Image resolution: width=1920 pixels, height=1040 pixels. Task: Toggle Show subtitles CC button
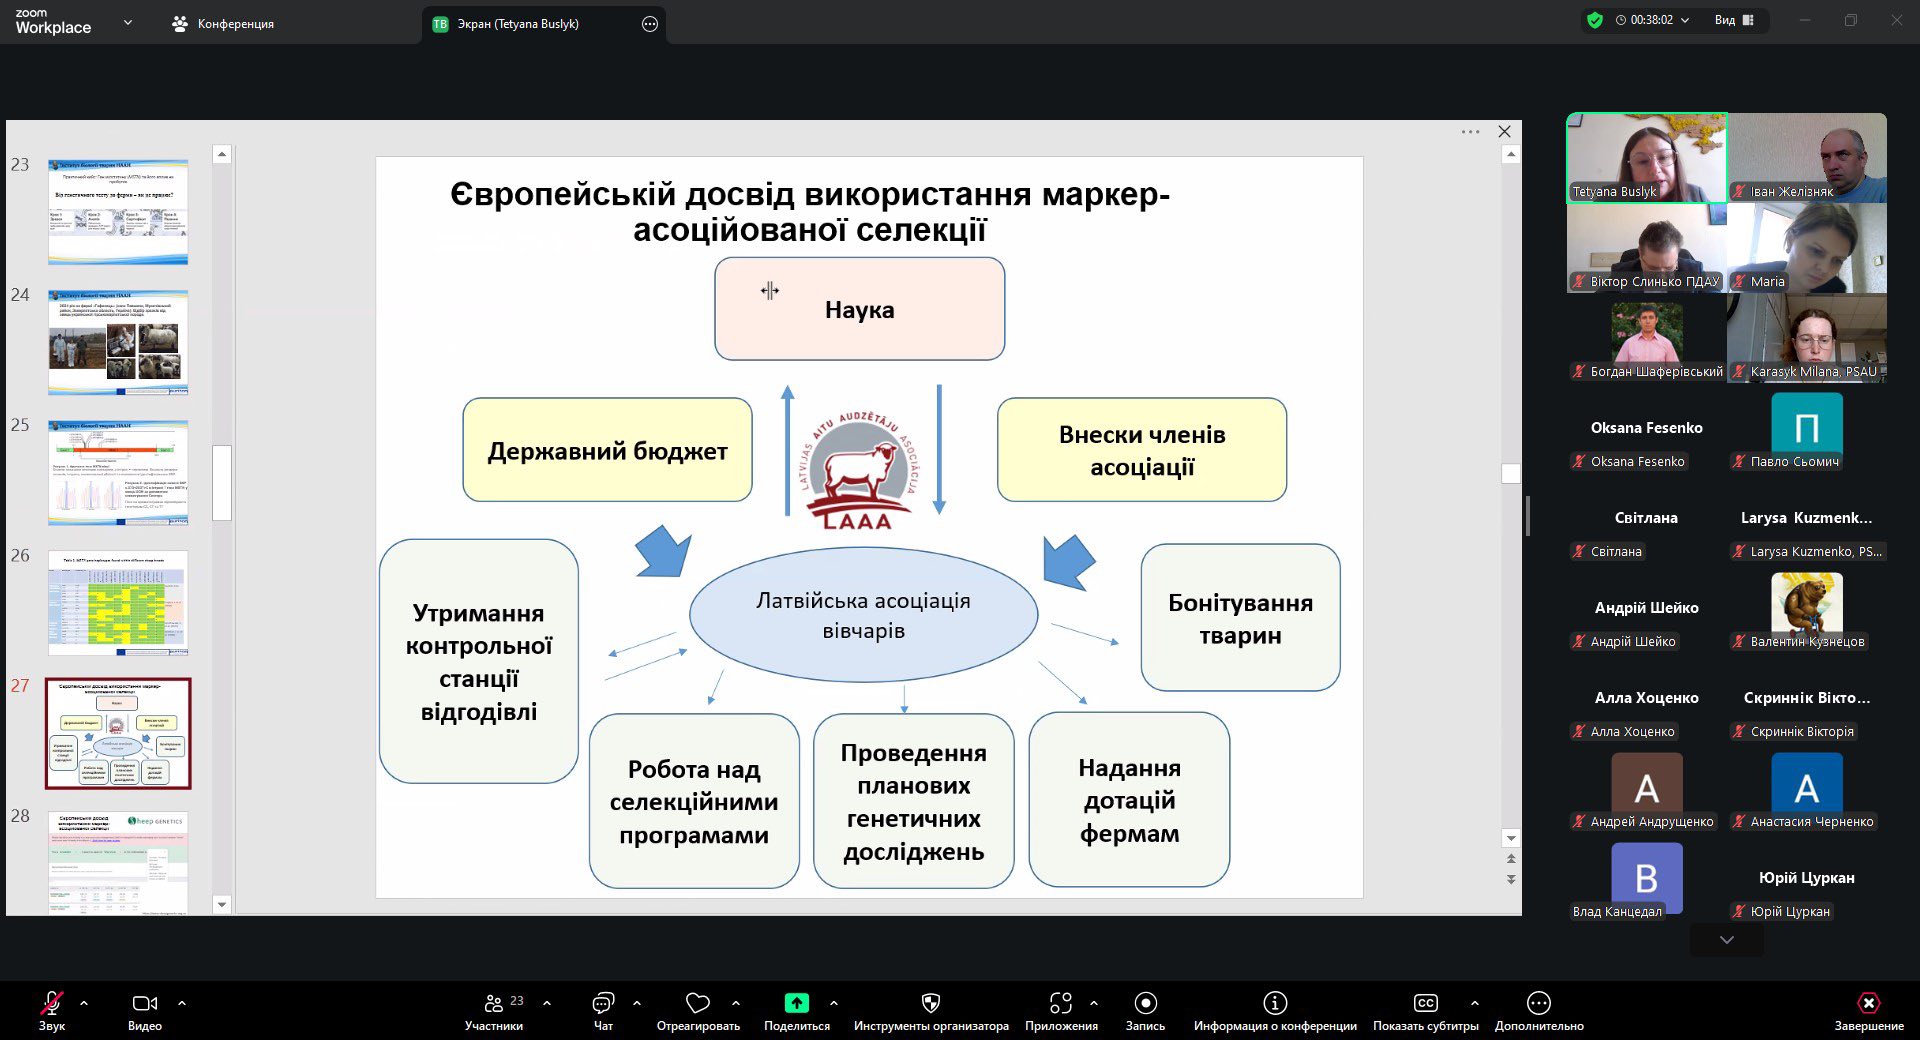coord(1425,1003)
